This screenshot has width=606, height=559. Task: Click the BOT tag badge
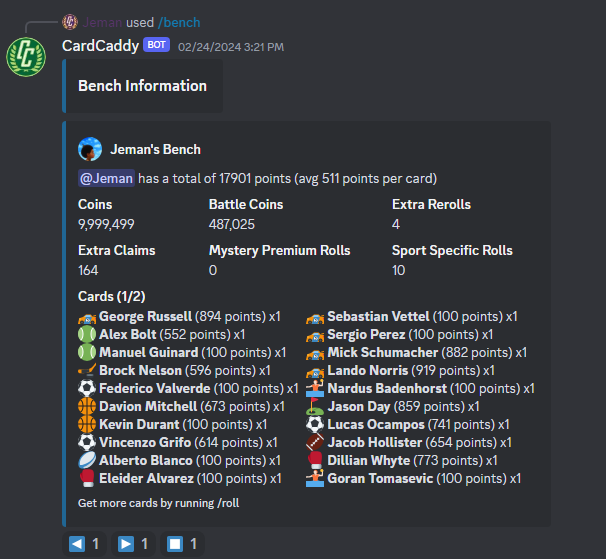(156, 45)
